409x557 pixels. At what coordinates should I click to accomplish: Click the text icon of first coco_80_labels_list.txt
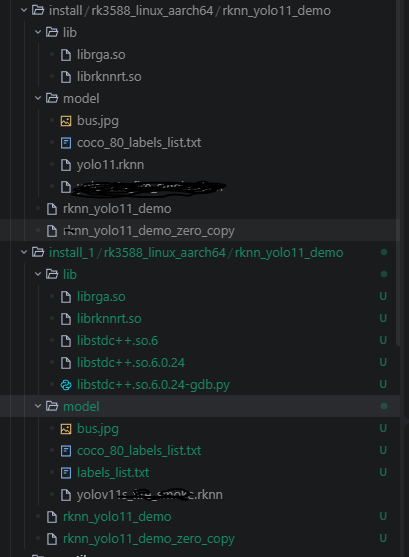click(66, 143)
